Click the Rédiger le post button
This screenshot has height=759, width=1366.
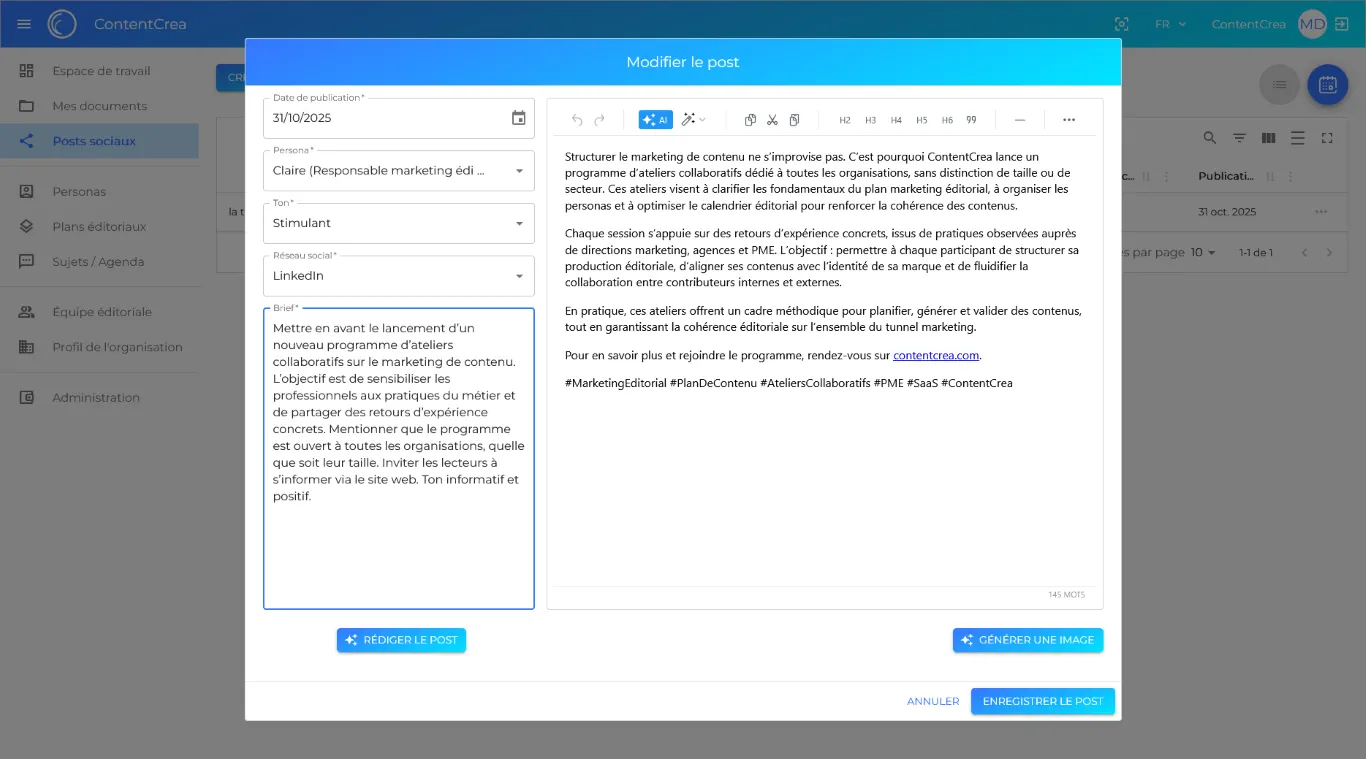coord(401,640)
